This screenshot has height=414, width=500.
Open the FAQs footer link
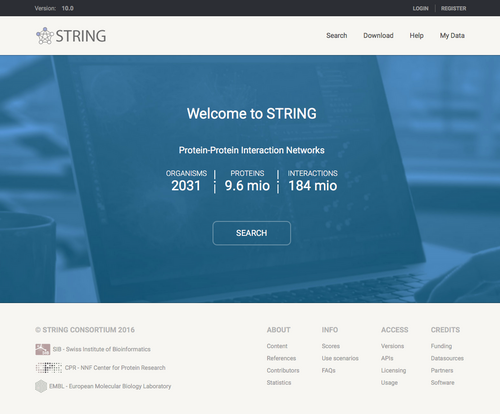click(x=328, y=370)
